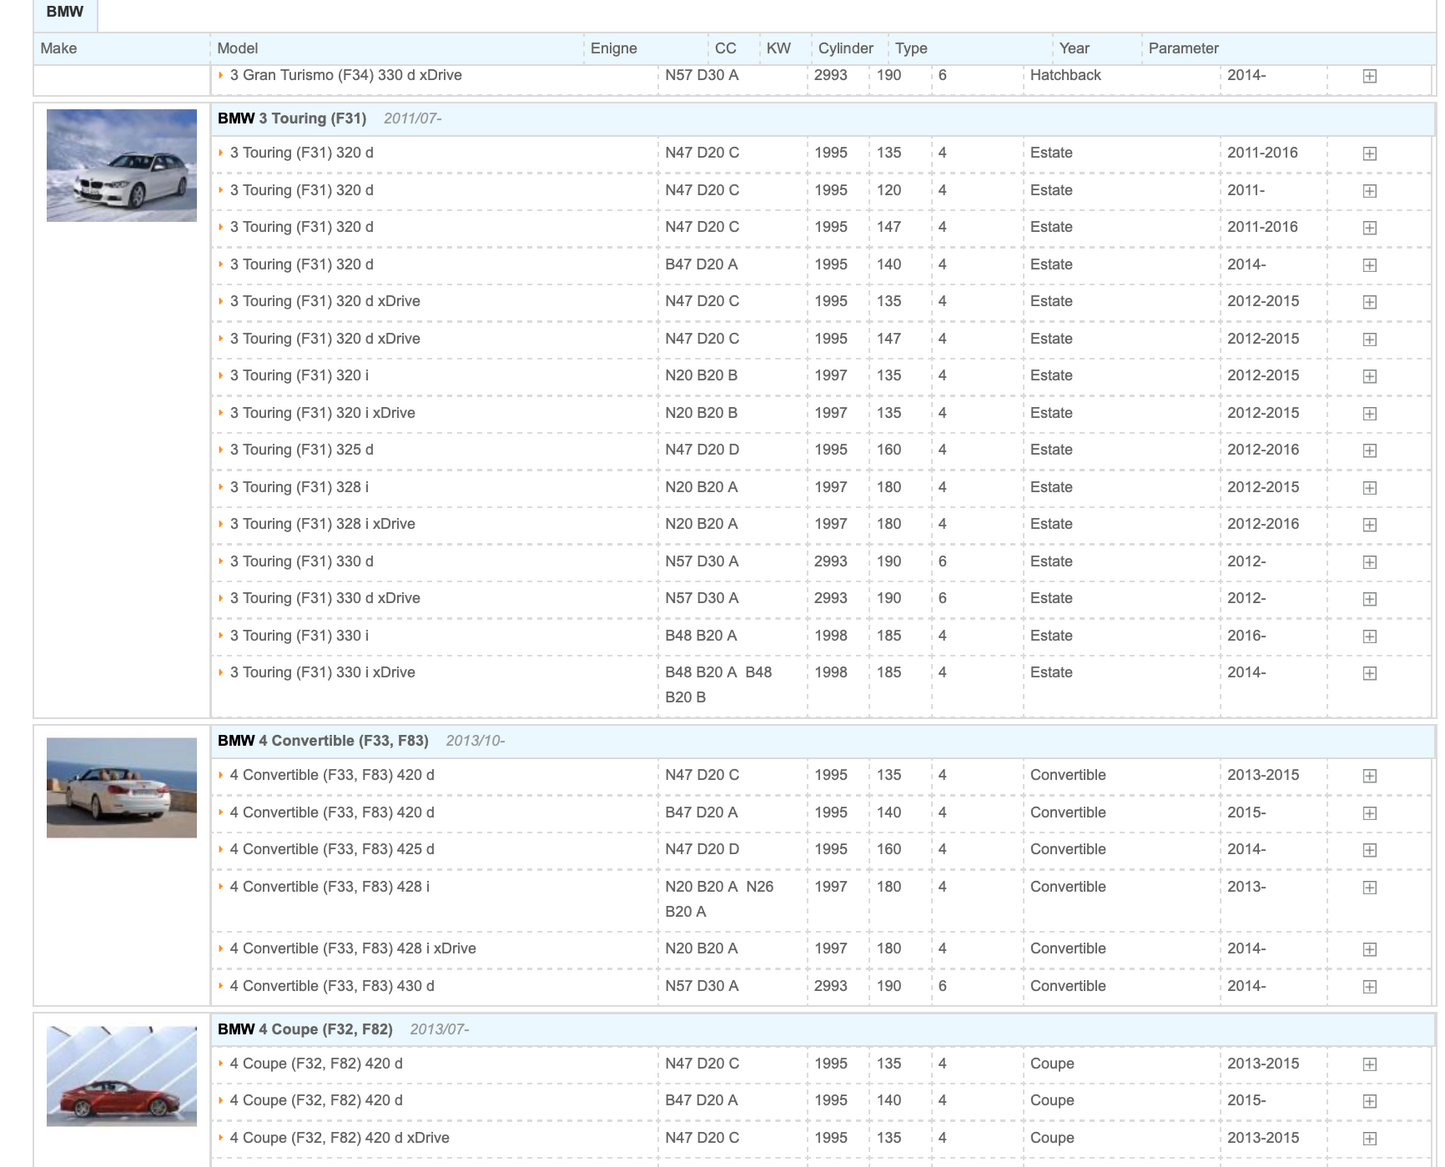This screenshot has height=1167, width=1445.
Task: Click plus icon for 3 Touring 320 i xDrive
Action: point(1369,413)
